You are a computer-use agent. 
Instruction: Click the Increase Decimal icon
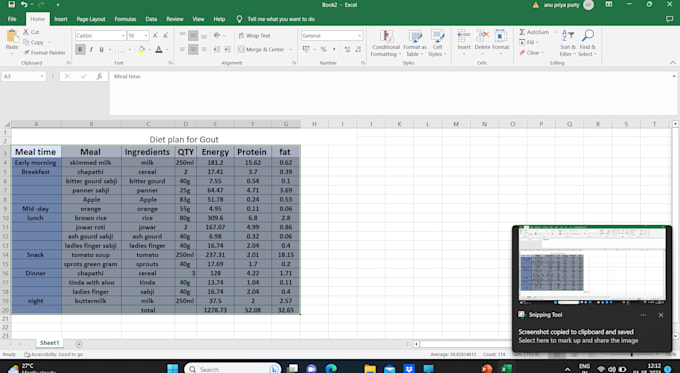347,49
